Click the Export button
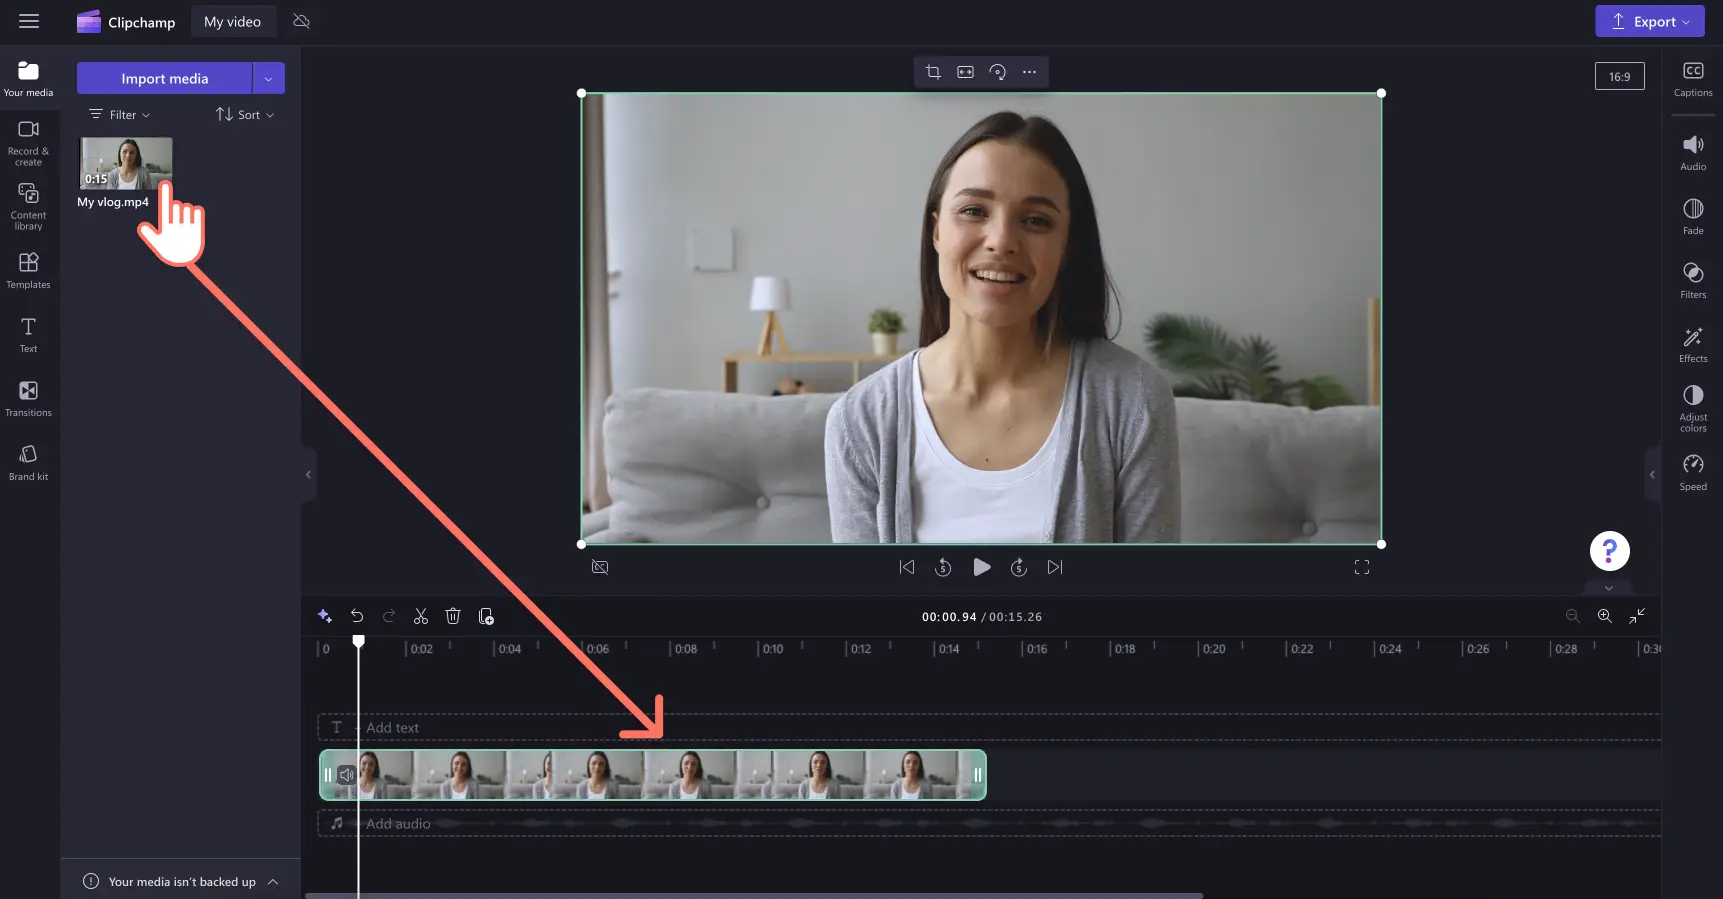 click(1649, 21)
